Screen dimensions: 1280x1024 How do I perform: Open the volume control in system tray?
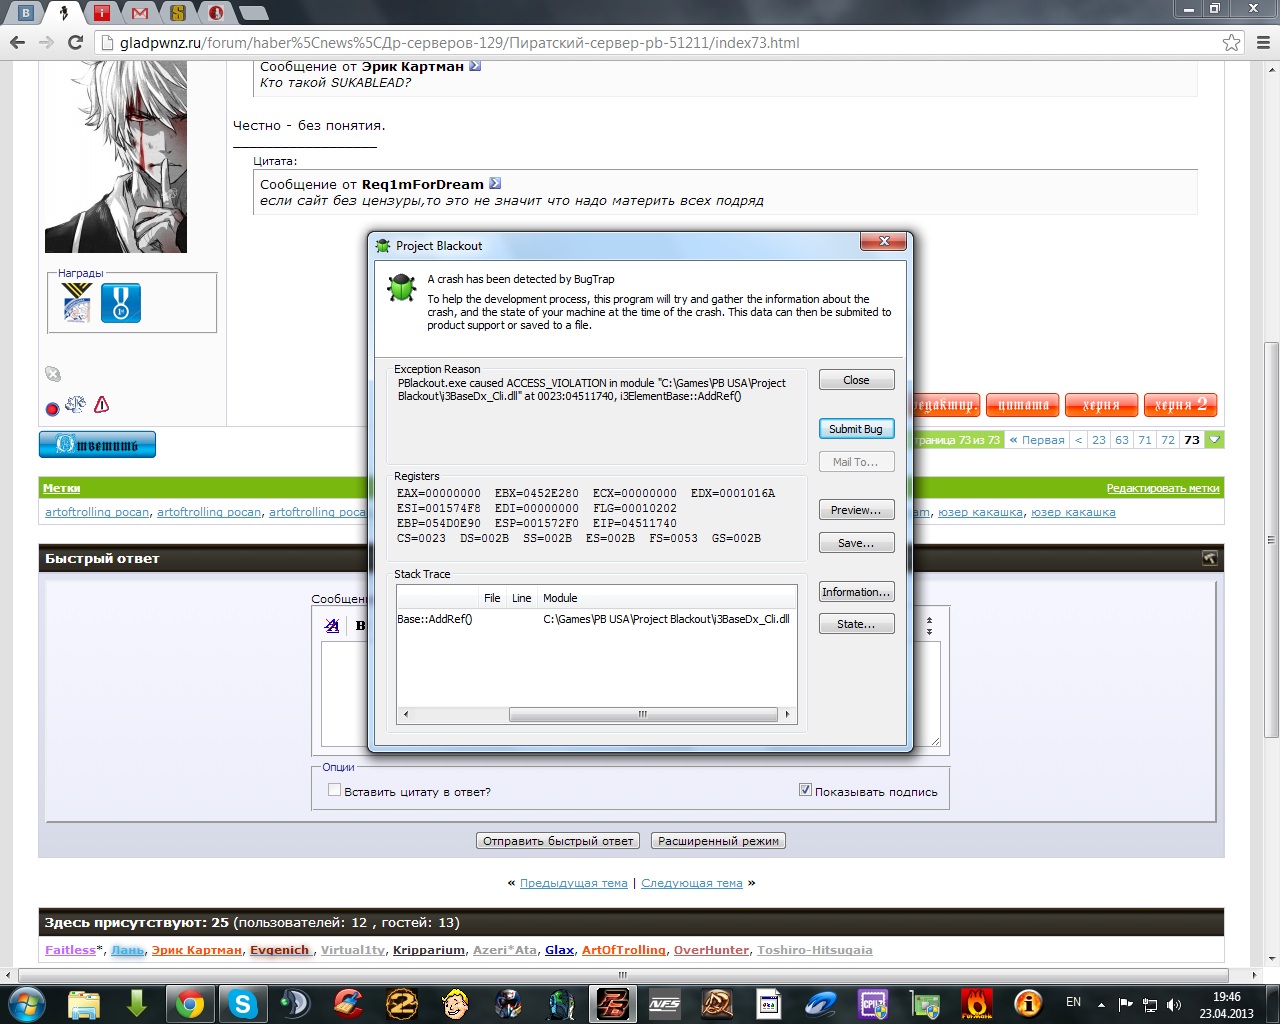pyautogui.click(x=1174, y=1004)
